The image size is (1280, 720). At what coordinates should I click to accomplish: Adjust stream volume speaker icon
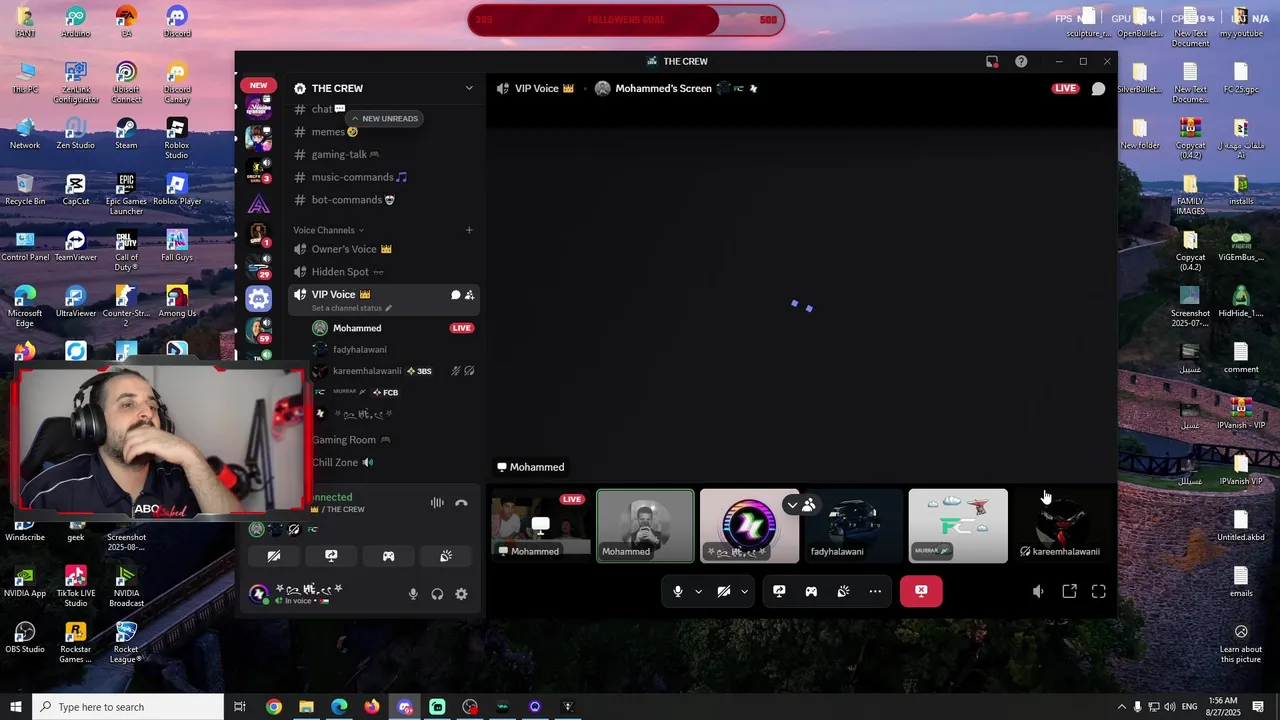[x=1037, y=592]
